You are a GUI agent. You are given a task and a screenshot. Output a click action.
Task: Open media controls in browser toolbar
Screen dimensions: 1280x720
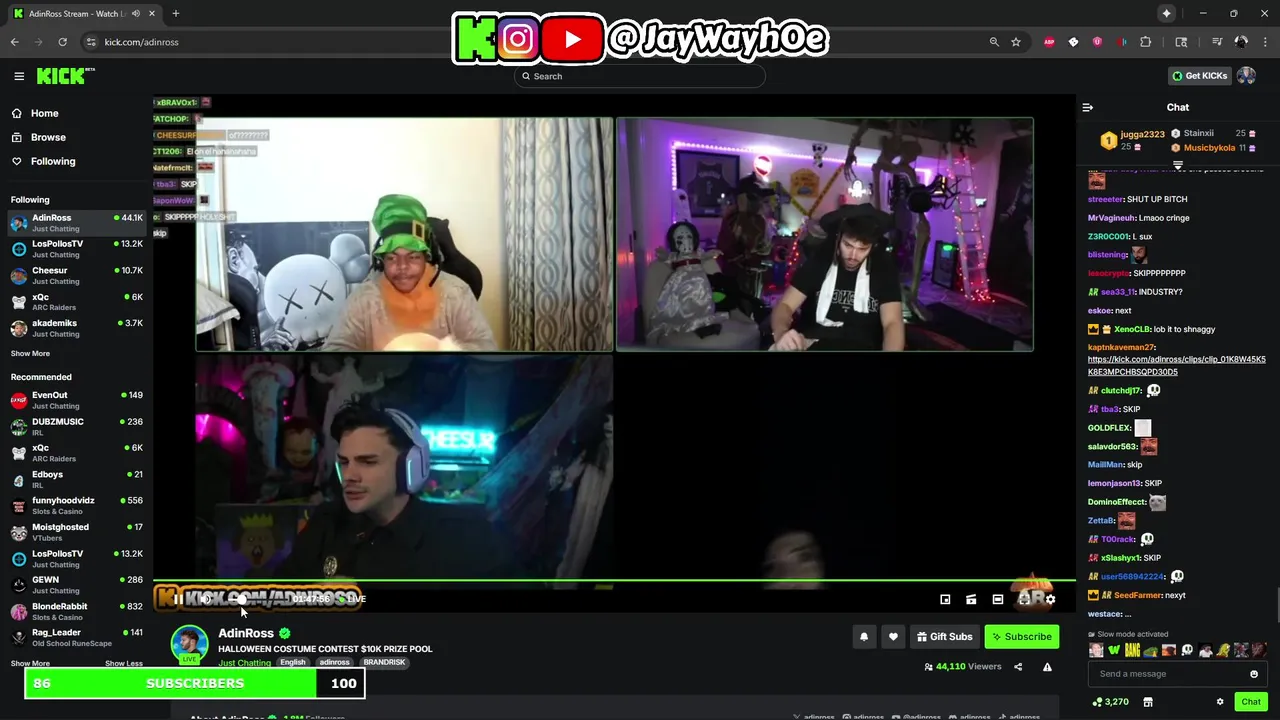click(1217, 42)
